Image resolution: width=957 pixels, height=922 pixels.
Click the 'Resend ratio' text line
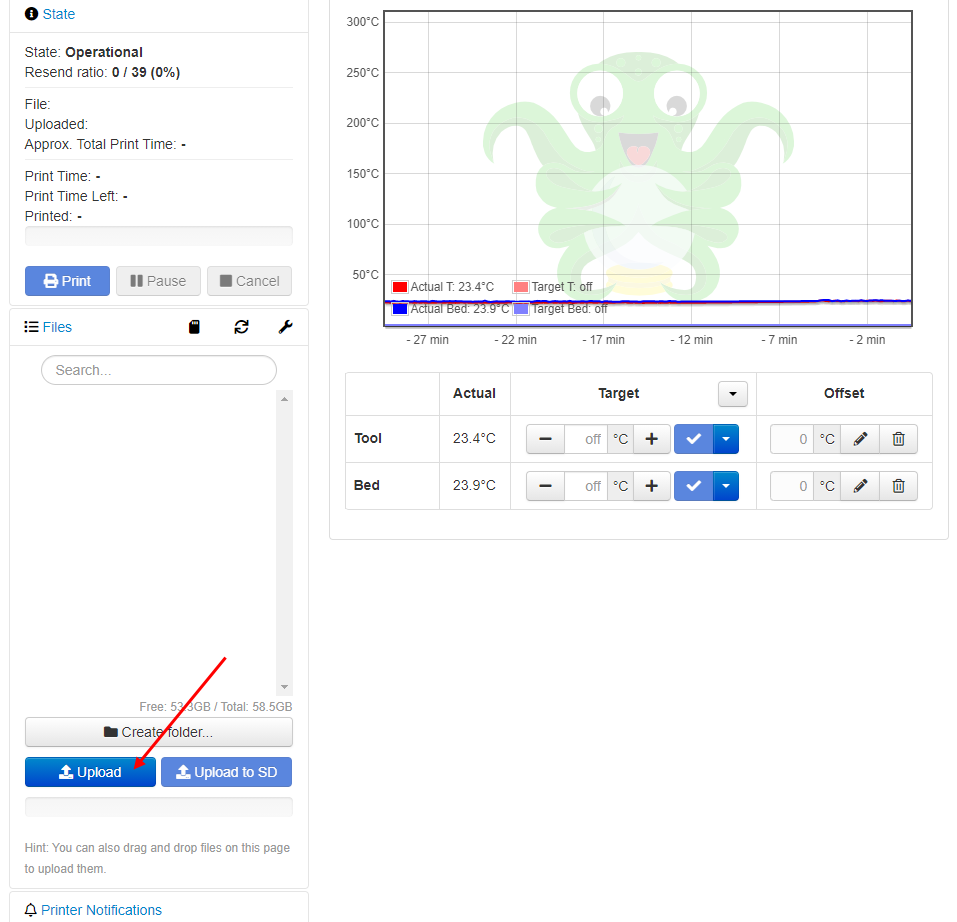pos(102,72)
